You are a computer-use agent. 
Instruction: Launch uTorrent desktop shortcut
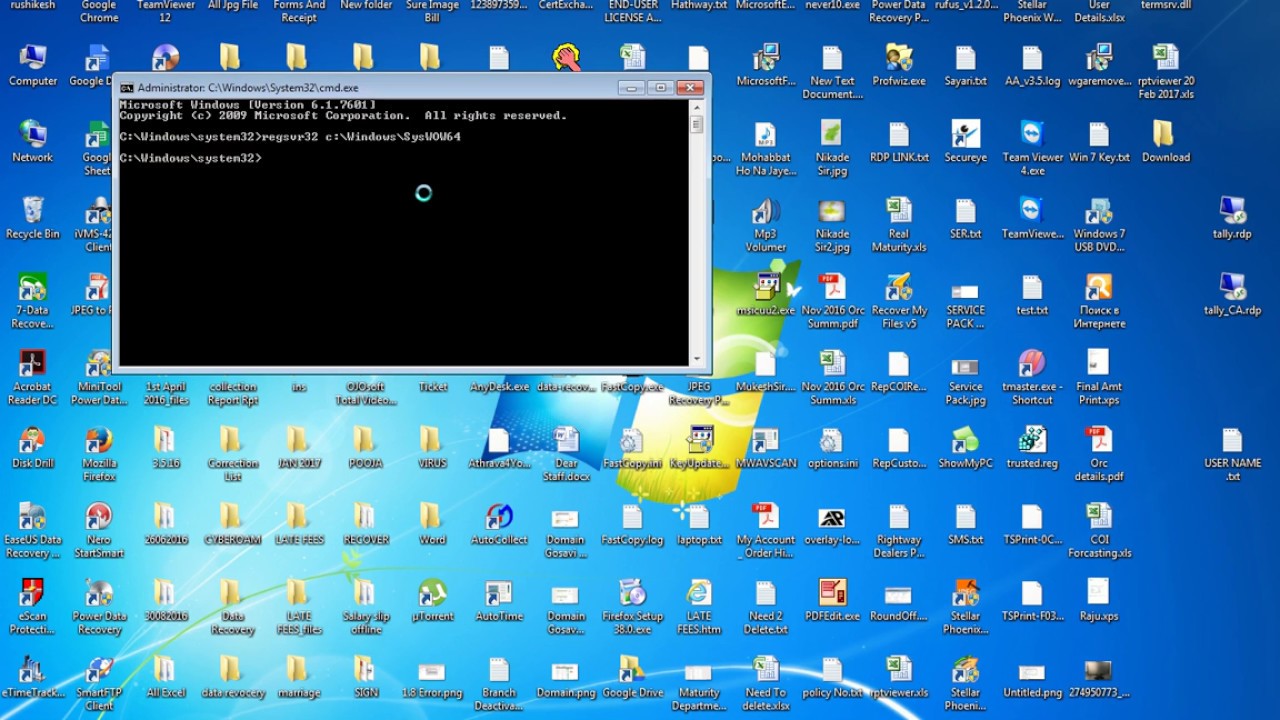click(432, 600)
